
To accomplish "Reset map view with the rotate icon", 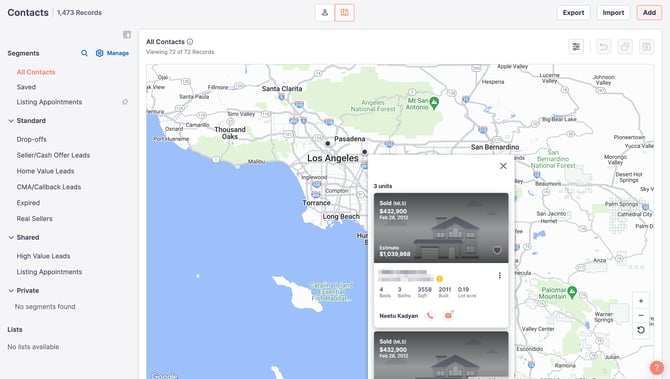I will coord(641,330).
